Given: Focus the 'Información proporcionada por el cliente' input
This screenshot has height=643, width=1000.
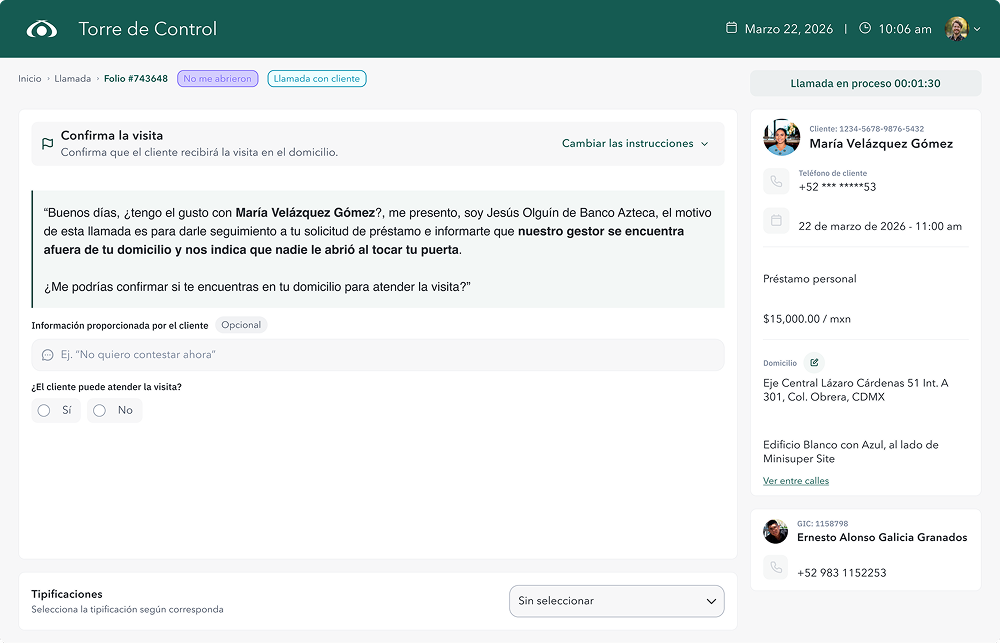Looking at the screenshot, I should [378, 355].
